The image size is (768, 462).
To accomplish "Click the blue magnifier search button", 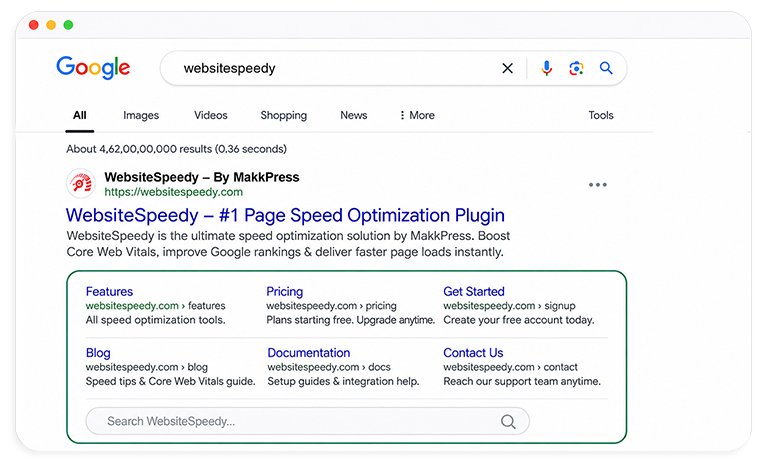I will click(606, 68).
